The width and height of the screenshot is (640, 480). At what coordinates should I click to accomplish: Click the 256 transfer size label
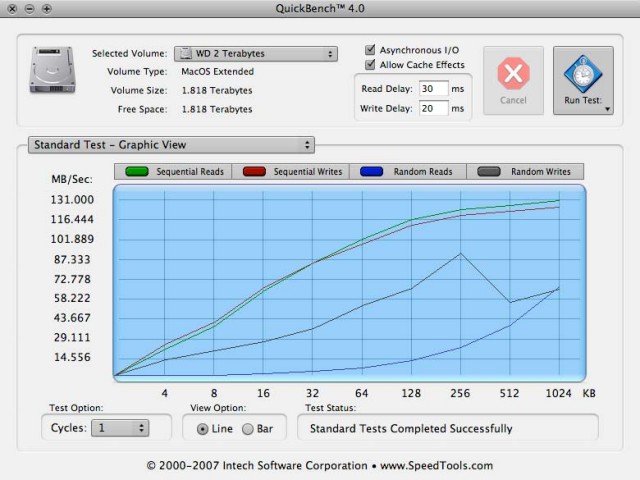(x=460, y=393)
